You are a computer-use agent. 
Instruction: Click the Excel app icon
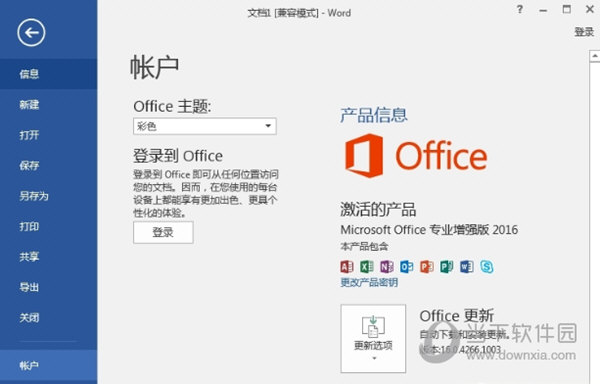point(367,266)
